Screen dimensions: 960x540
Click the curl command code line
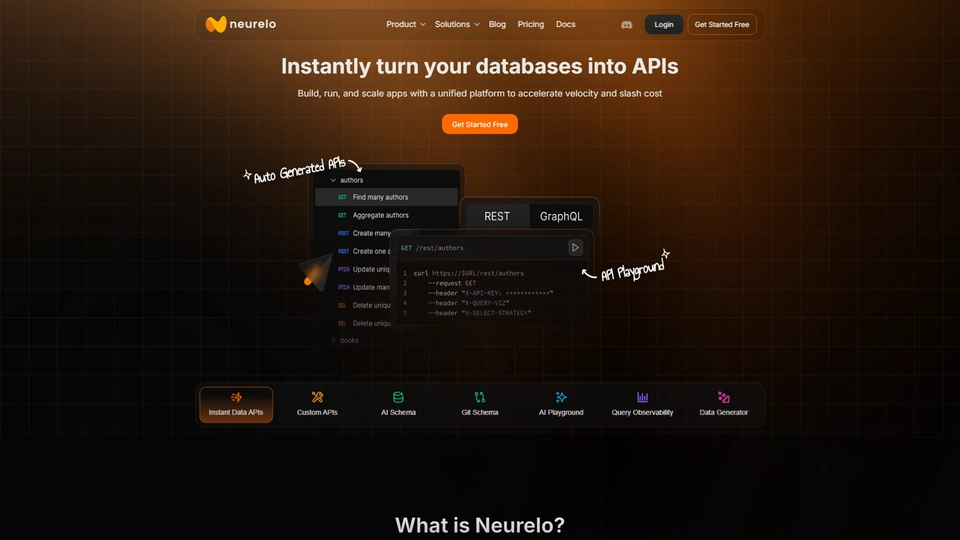[468, 273]
